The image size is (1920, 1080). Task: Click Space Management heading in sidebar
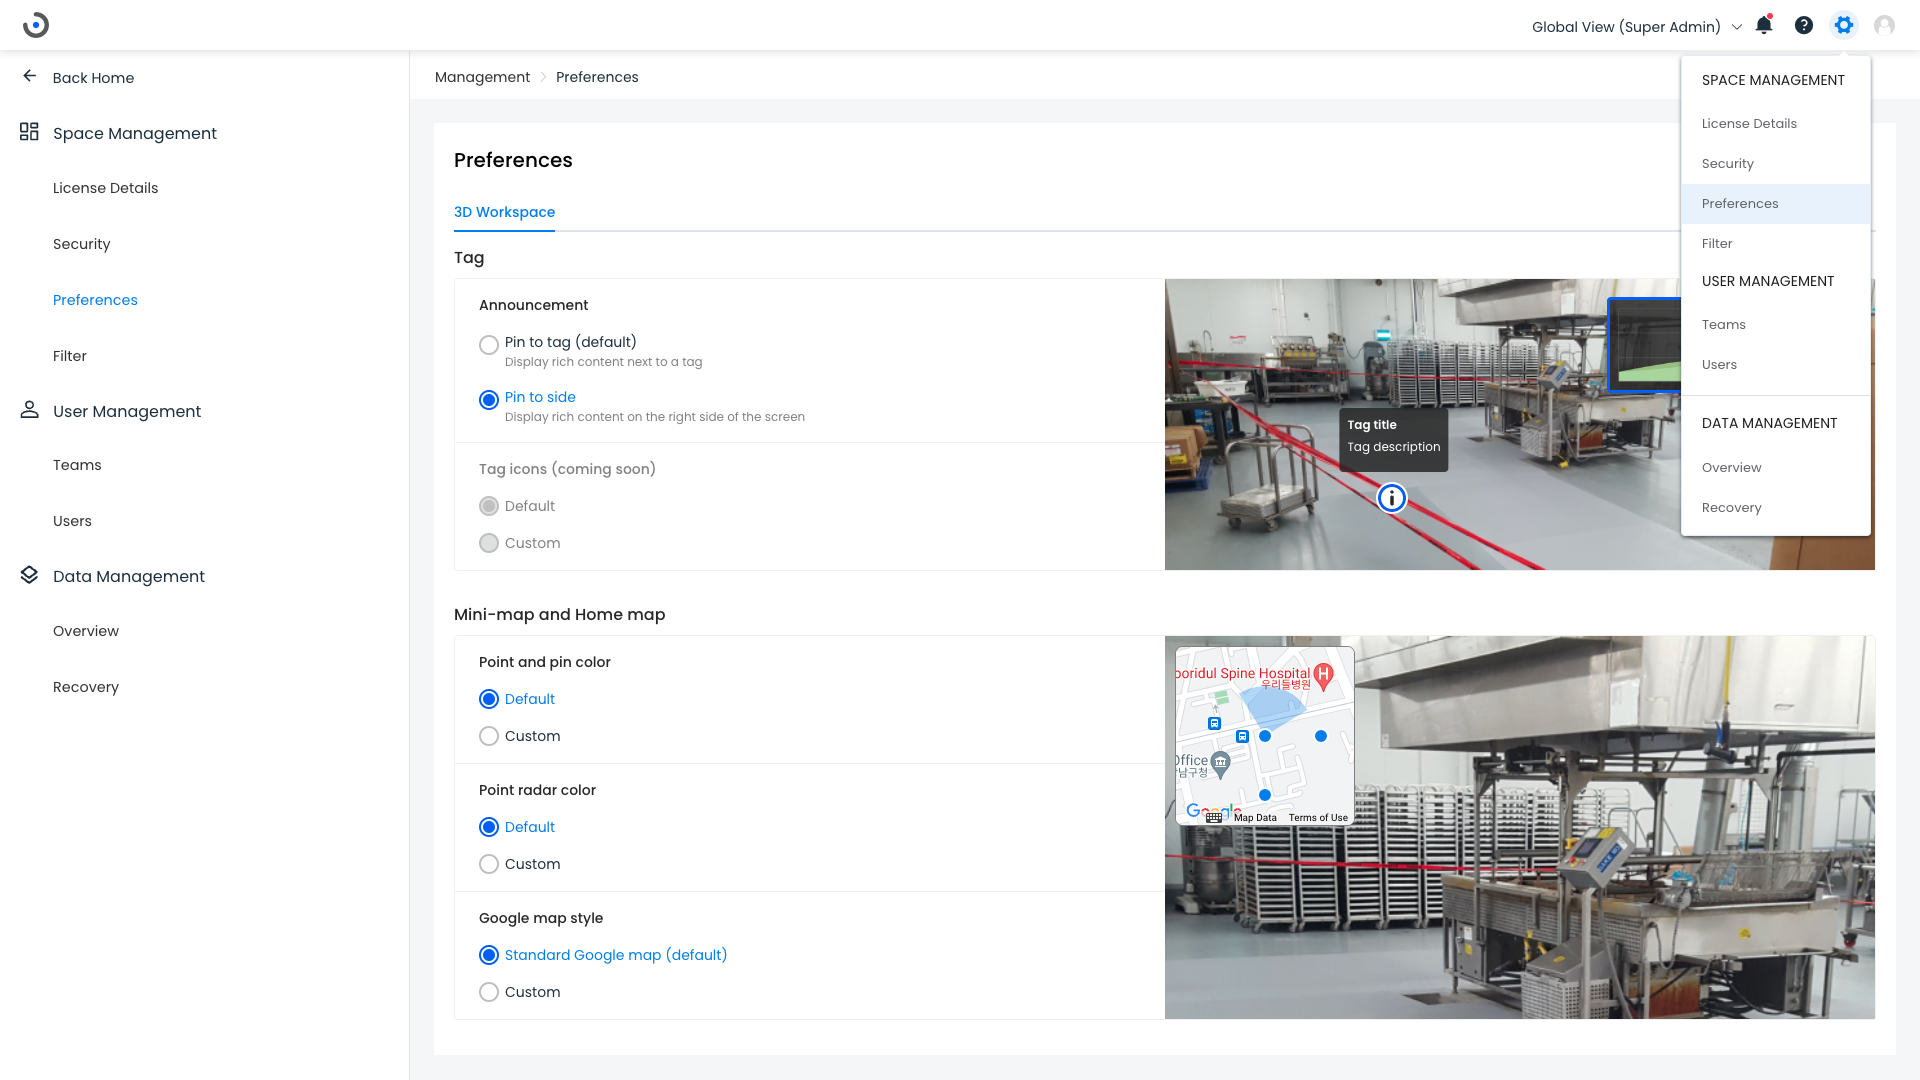134,133
